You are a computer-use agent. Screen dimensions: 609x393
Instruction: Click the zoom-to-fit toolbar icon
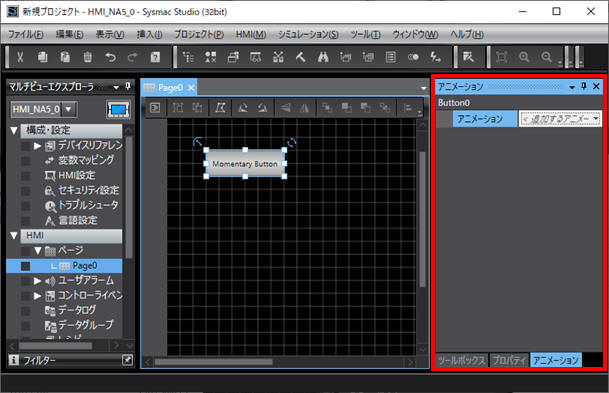502,57
